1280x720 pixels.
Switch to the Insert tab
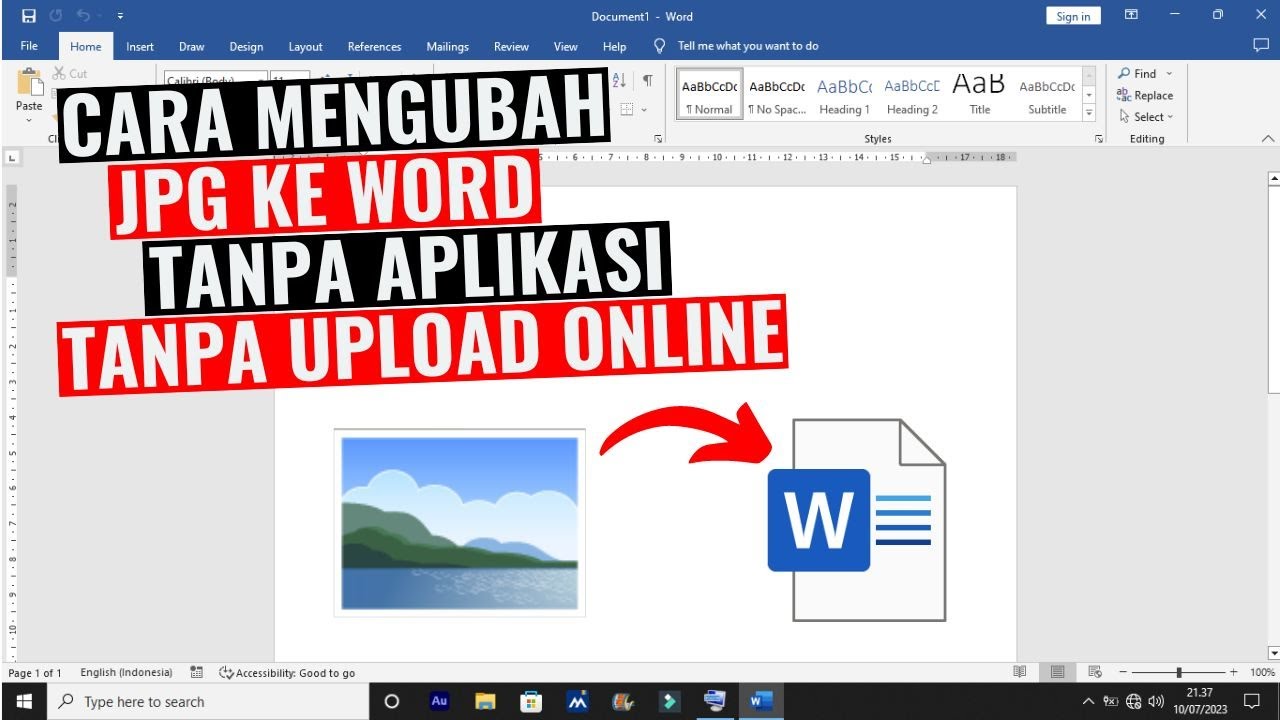[x=140, y=46]
